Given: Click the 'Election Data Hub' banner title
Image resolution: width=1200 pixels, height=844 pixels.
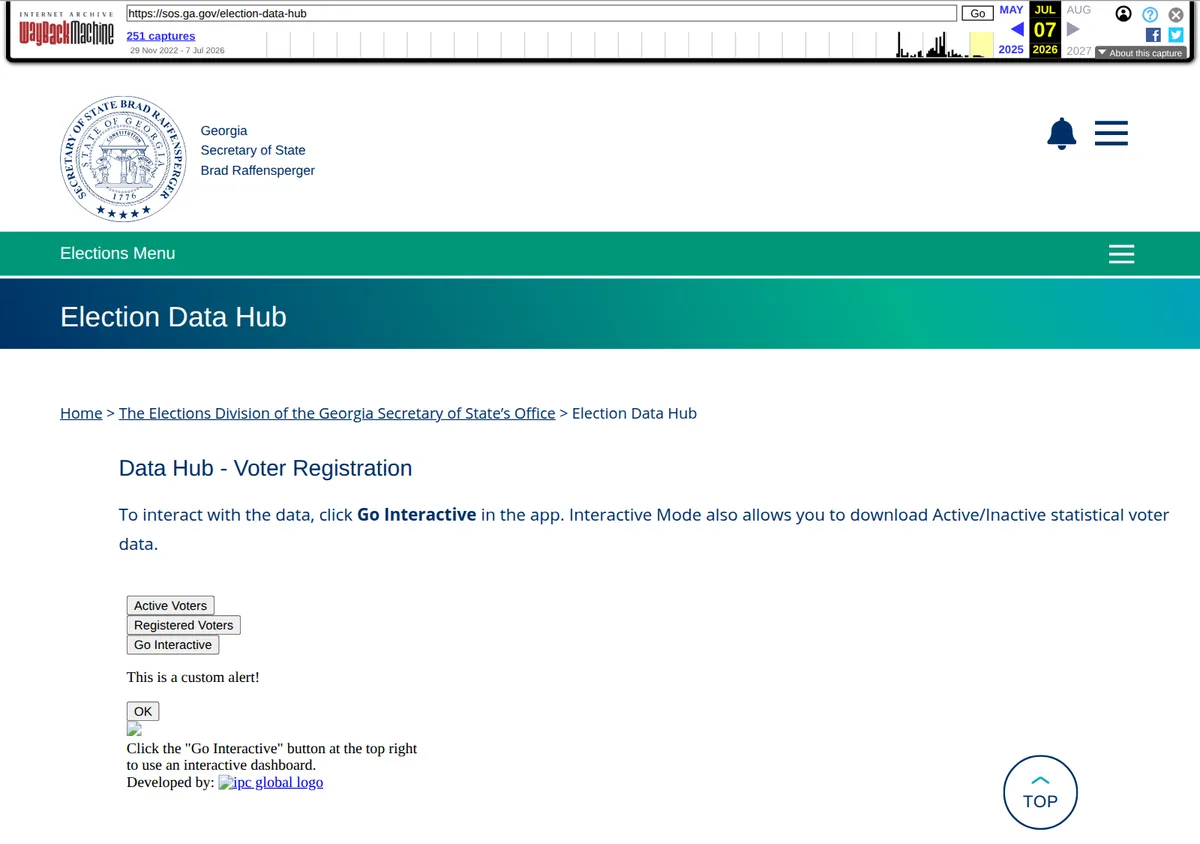Looking at the screenshot, I should pyautogui.click(x=173, y=317).
